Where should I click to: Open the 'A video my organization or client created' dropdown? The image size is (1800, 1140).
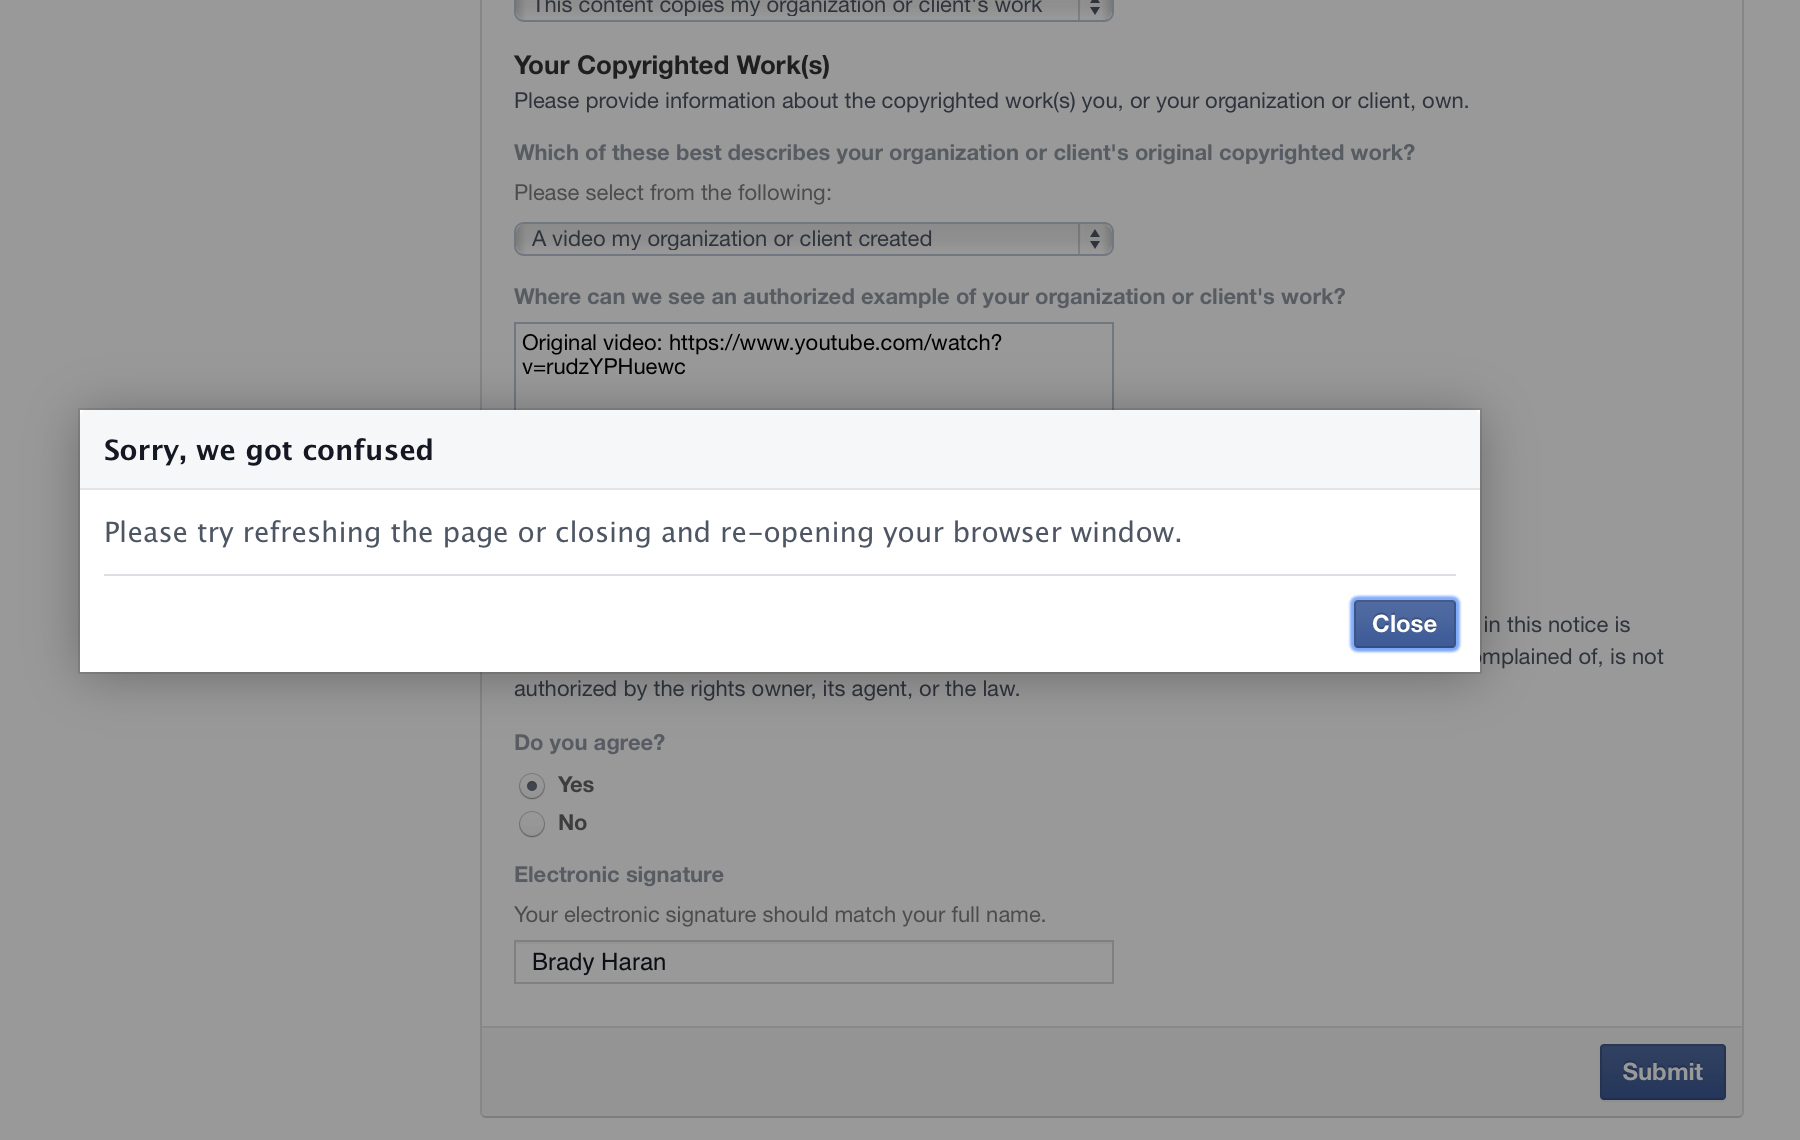point(813,239)
